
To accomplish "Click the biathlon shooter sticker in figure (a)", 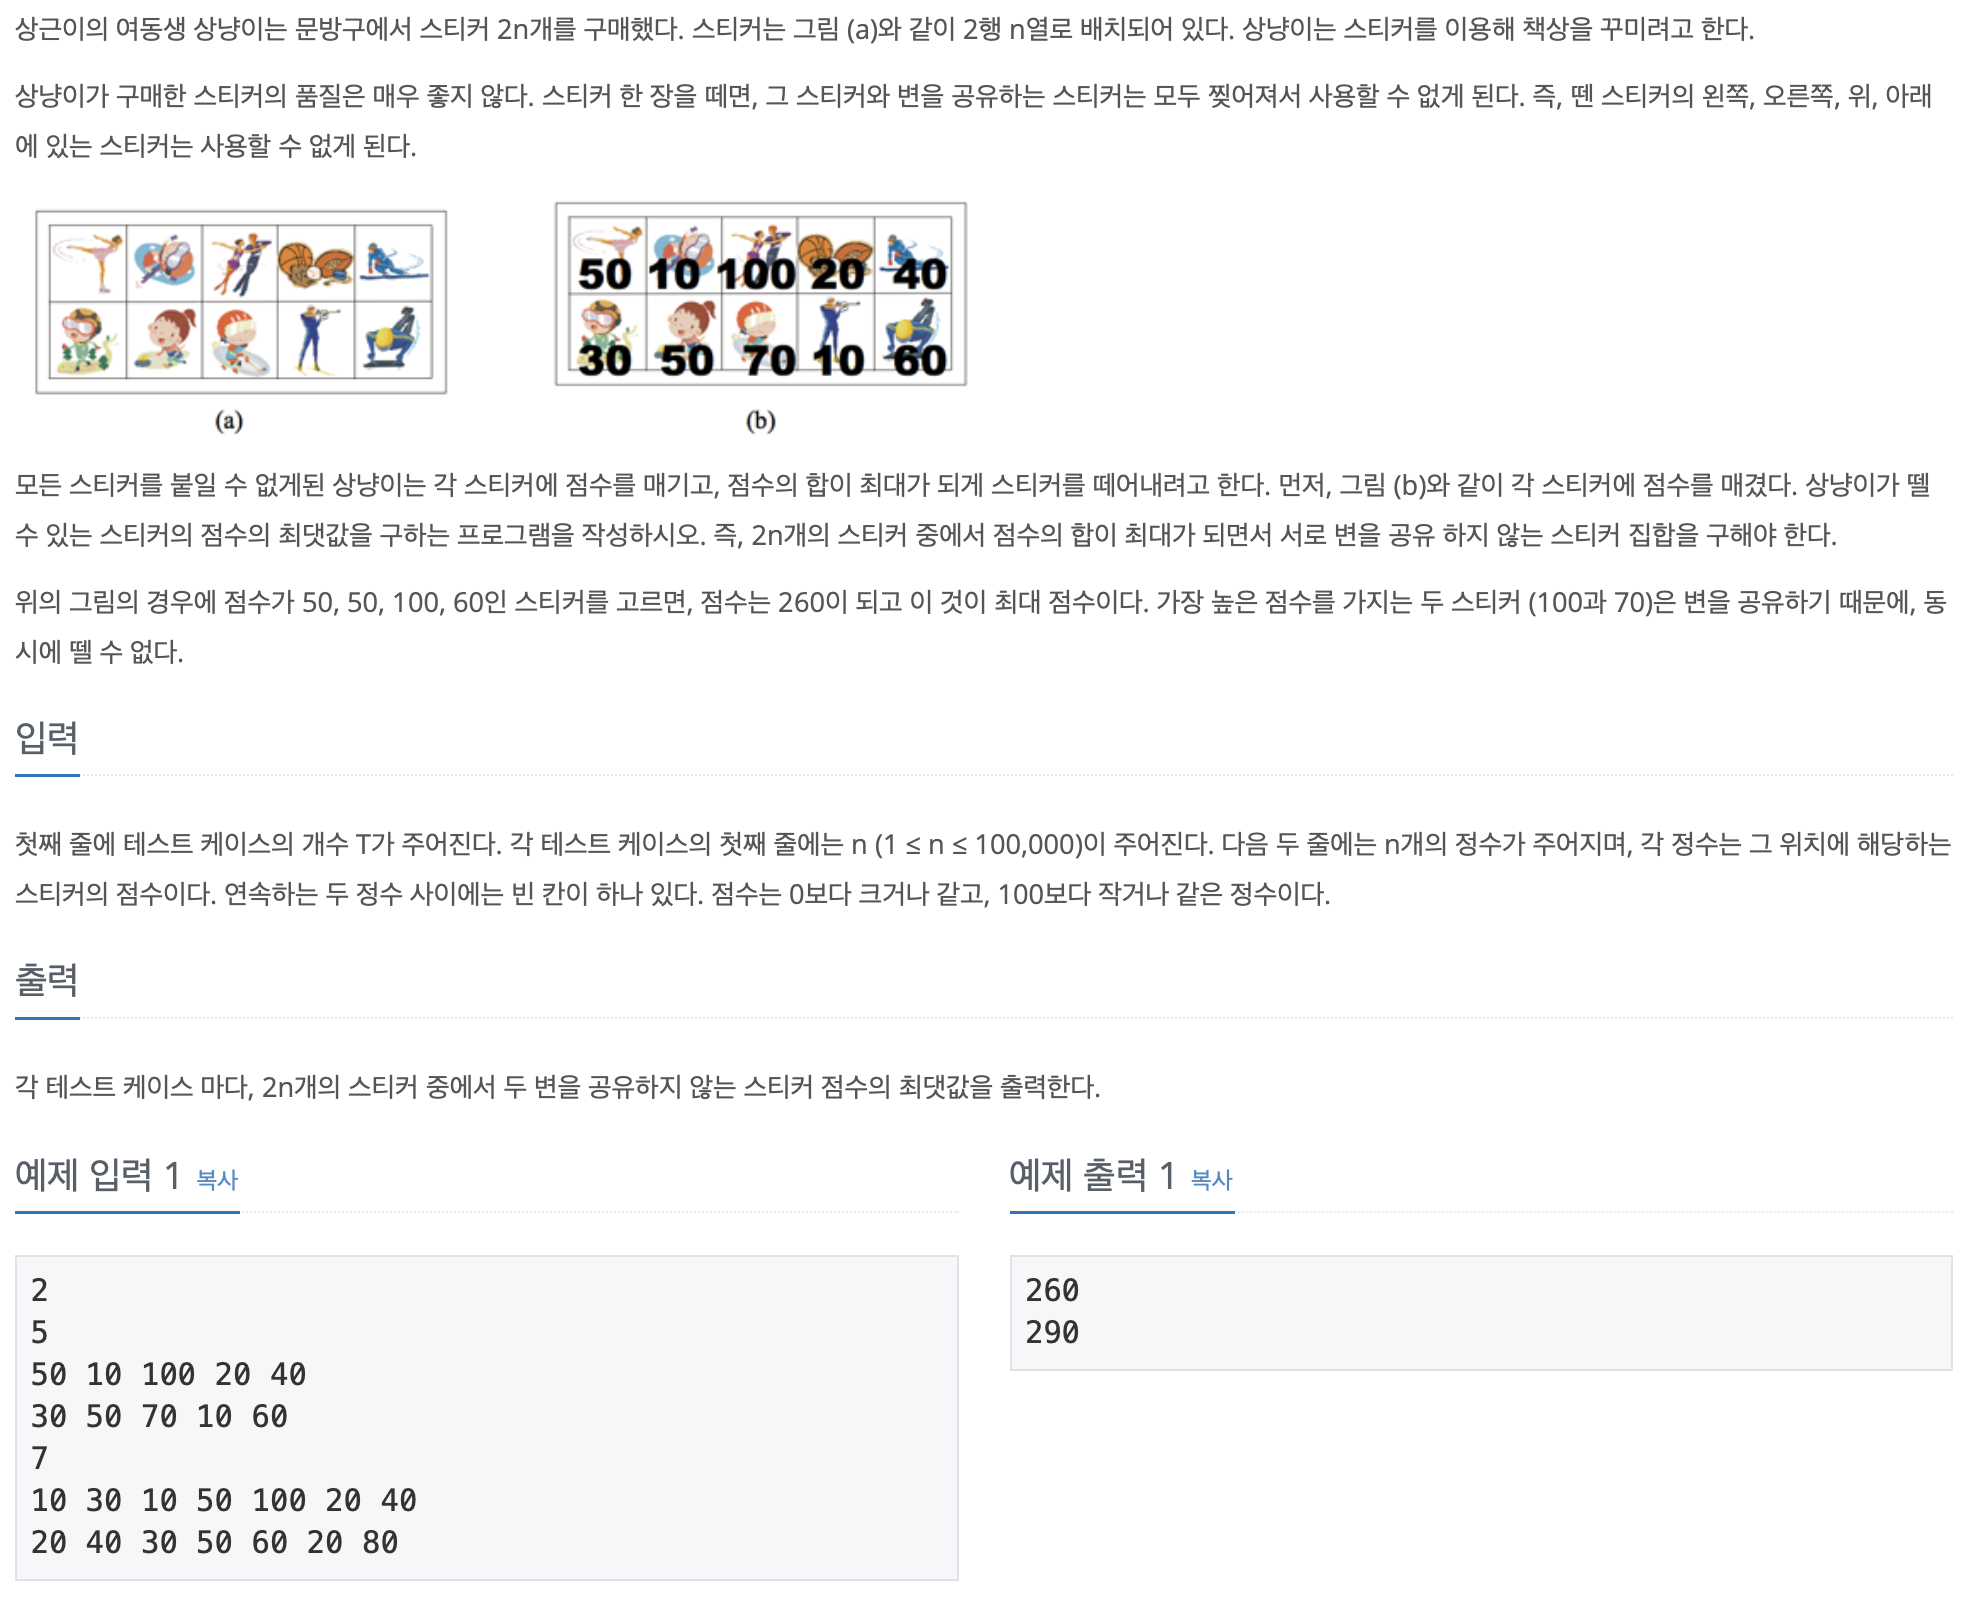I will (316, 340).
